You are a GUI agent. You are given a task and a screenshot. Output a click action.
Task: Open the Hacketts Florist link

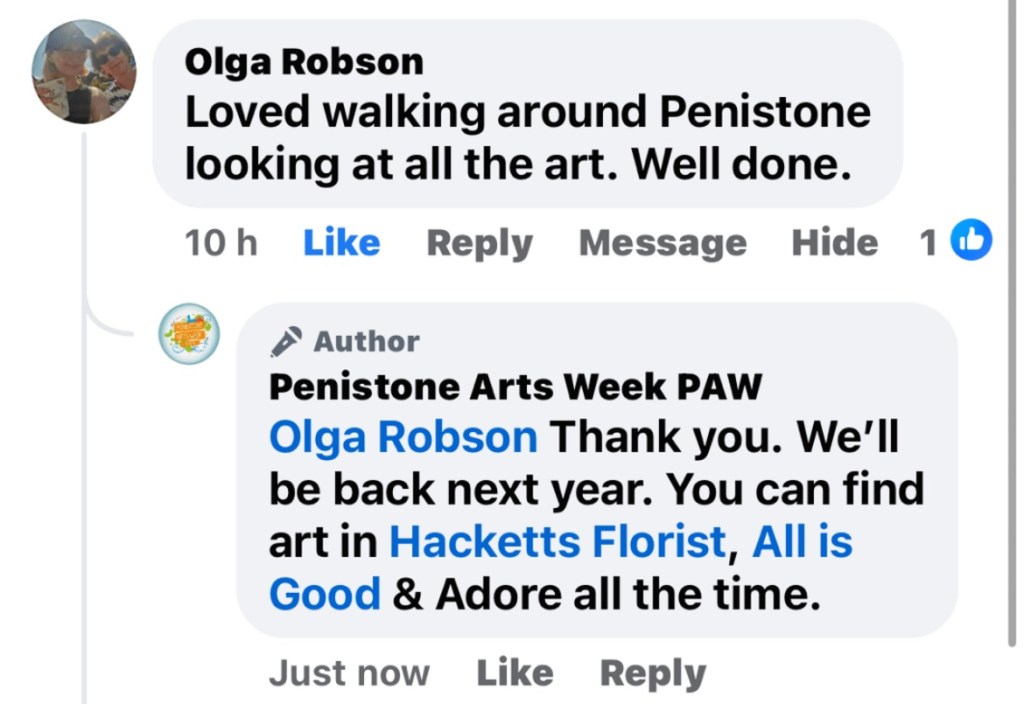coord(557,542)
